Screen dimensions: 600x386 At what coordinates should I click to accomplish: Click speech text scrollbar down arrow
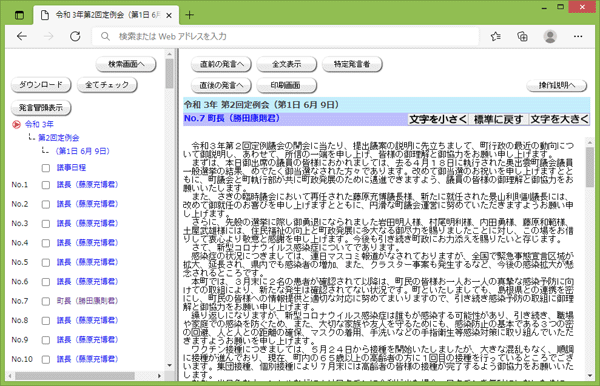590,376
